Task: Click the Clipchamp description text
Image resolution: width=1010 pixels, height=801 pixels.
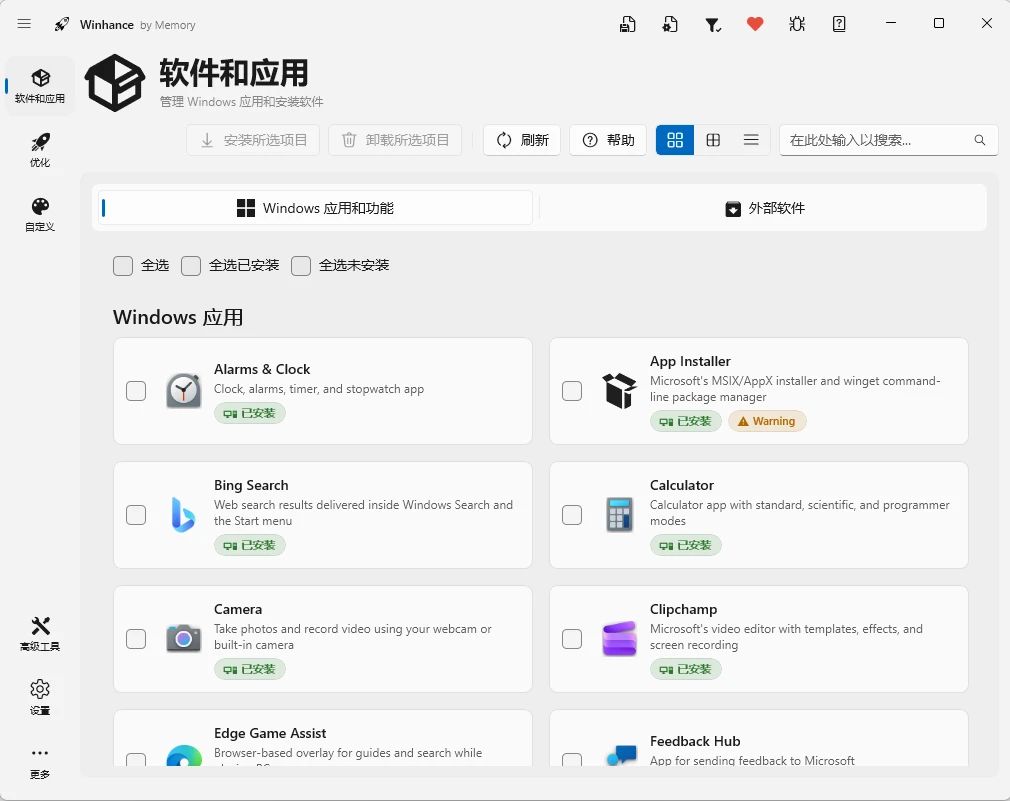Action: (x=786, y=637)
